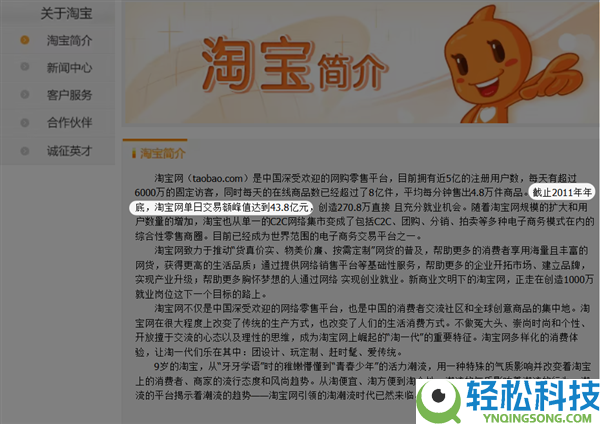Open the 新闻中心 sidebar item
The height and width of the screenshot is (424, 600).
[x=69, y=68]
